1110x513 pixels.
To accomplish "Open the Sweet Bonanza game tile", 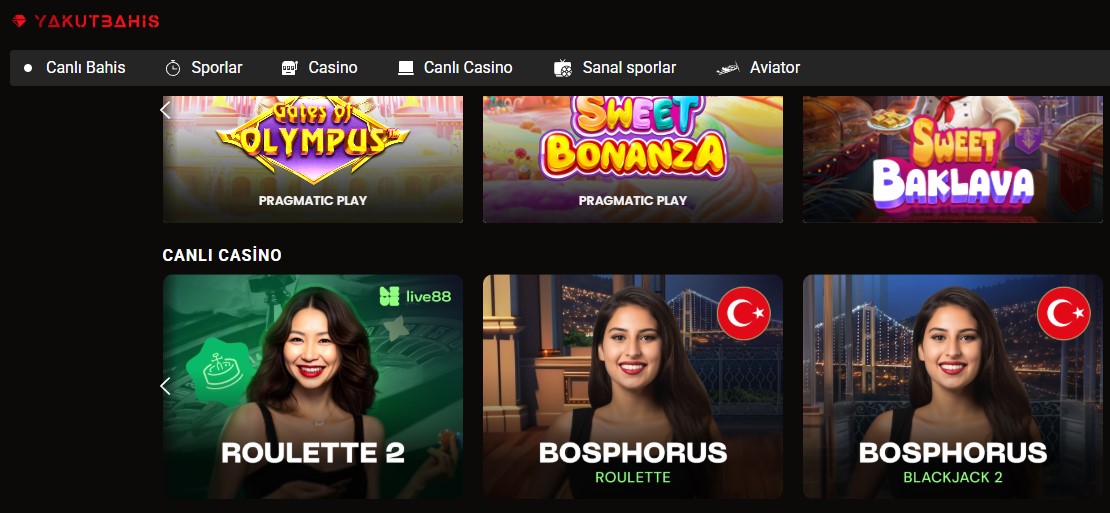I will pos(633,159).
